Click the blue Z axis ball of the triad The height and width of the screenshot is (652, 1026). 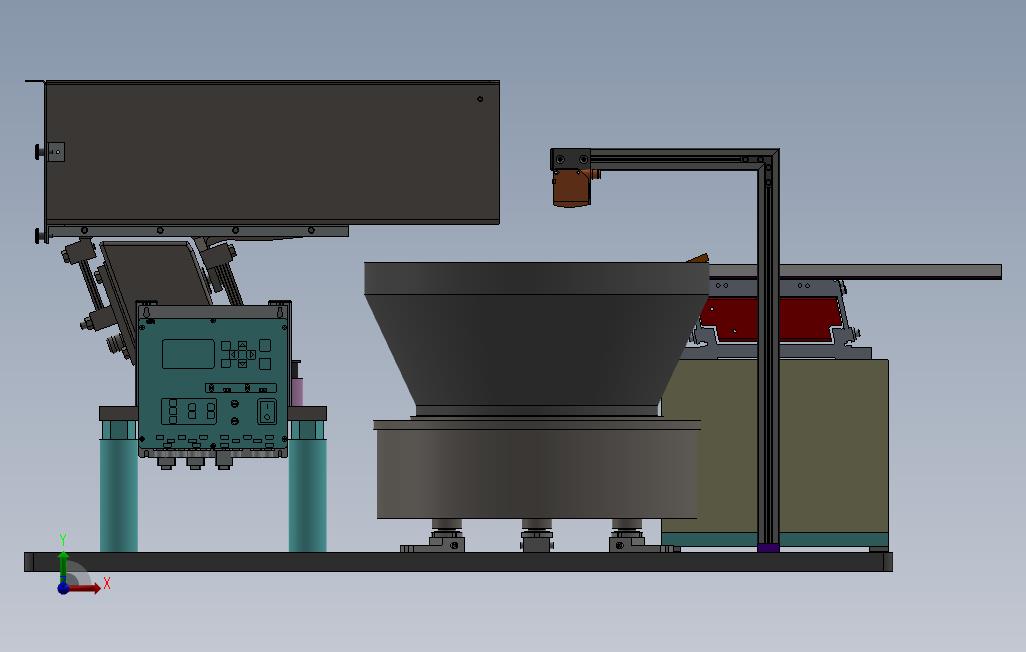click(x=63, y=588)
